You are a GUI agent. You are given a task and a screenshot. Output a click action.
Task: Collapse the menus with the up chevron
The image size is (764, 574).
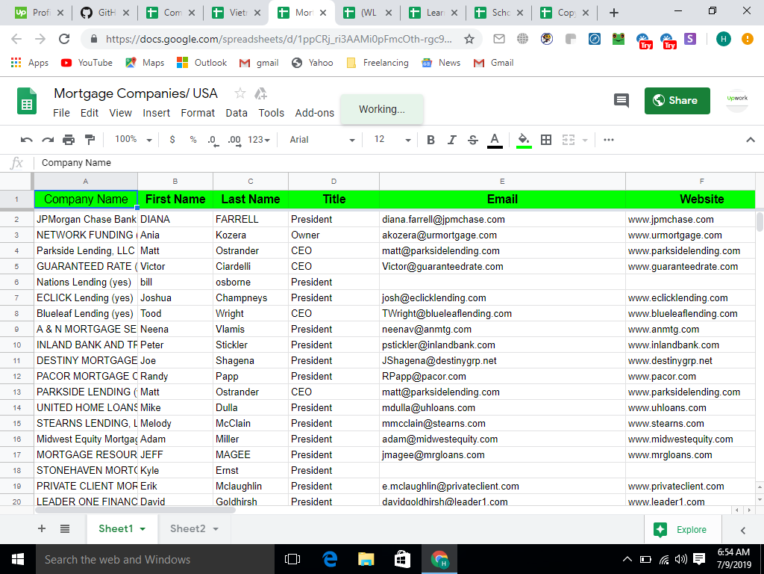750,140
